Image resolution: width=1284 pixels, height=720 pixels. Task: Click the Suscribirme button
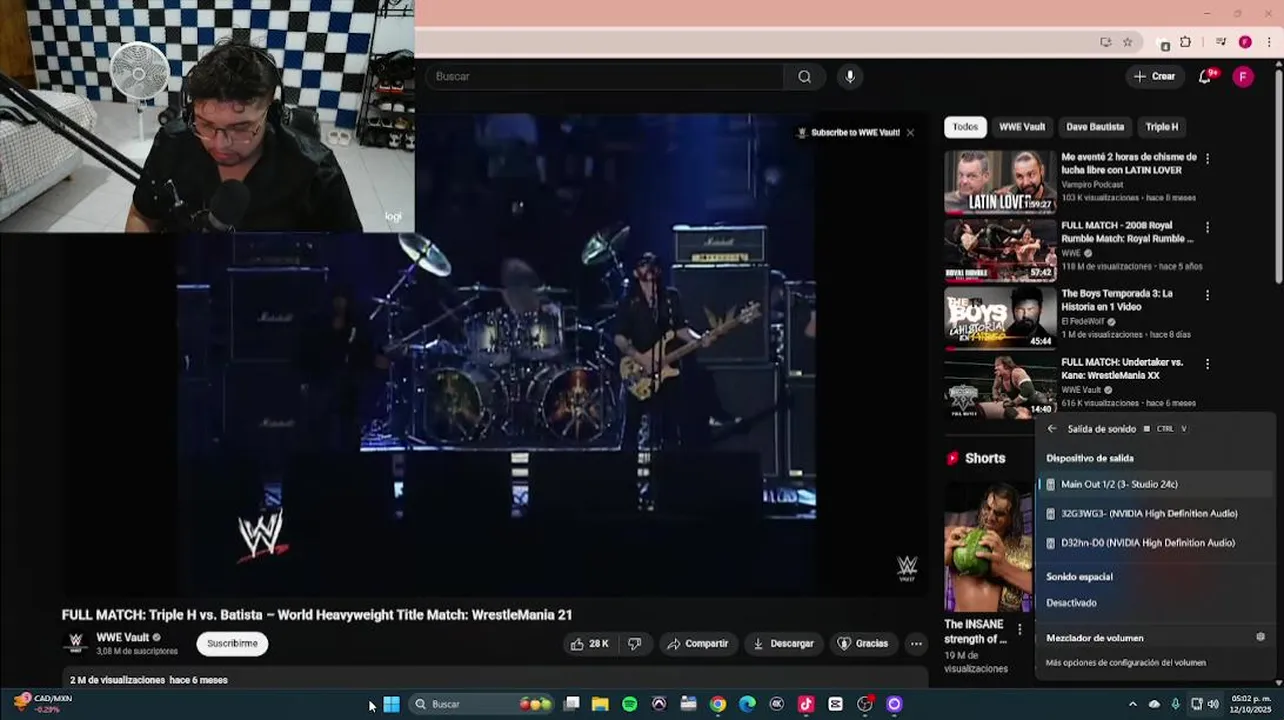click(232, 644)
